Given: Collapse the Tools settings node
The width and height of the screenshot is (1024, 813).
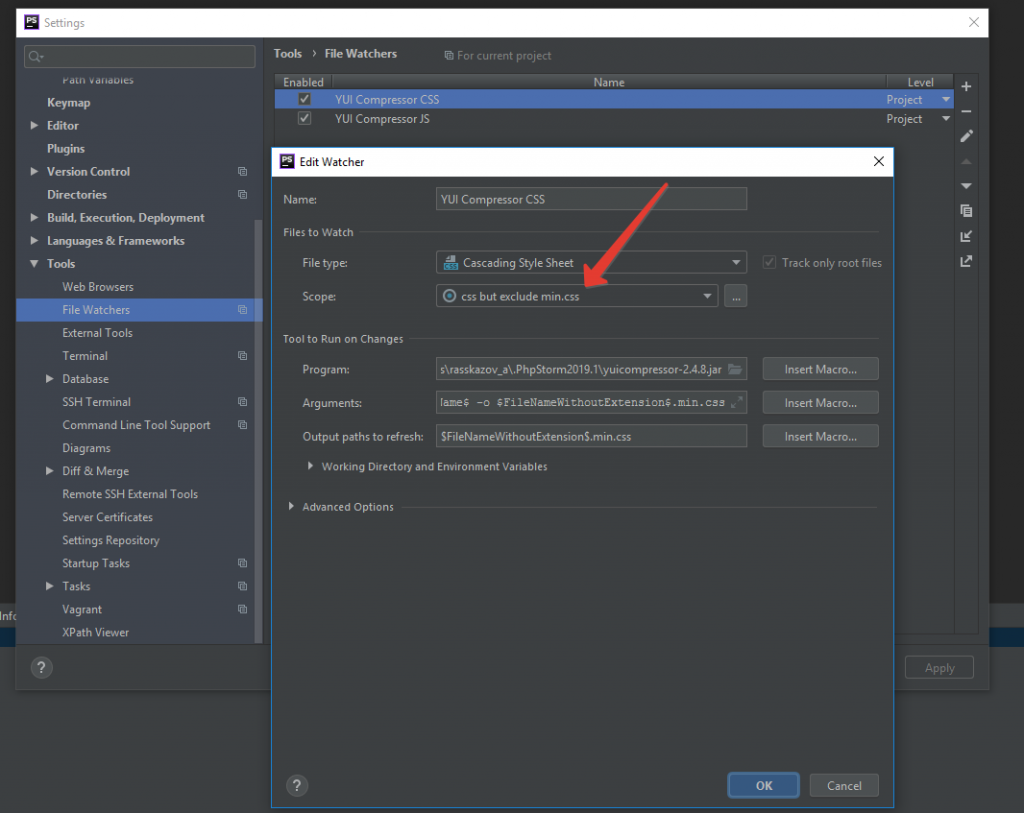Looking at the screenshot, I should click(34, 264).
